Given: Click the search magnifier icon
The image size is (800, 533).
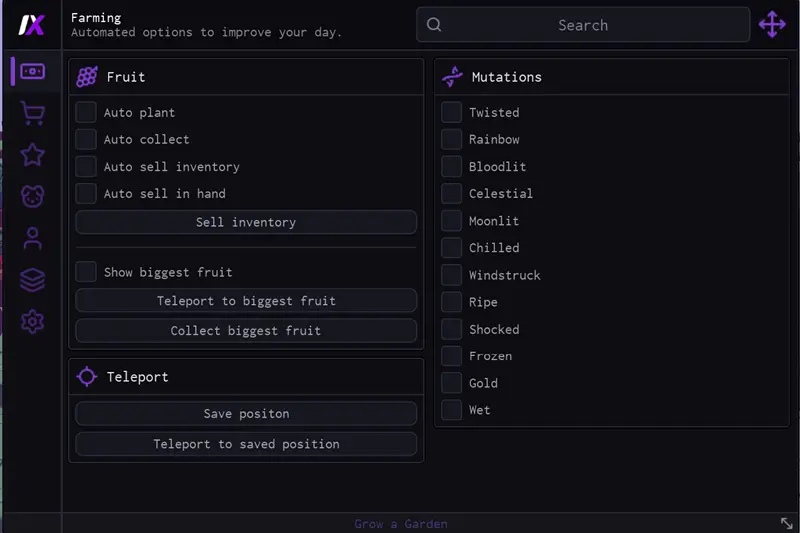Looking at the screenshot, I should point(434,25).
